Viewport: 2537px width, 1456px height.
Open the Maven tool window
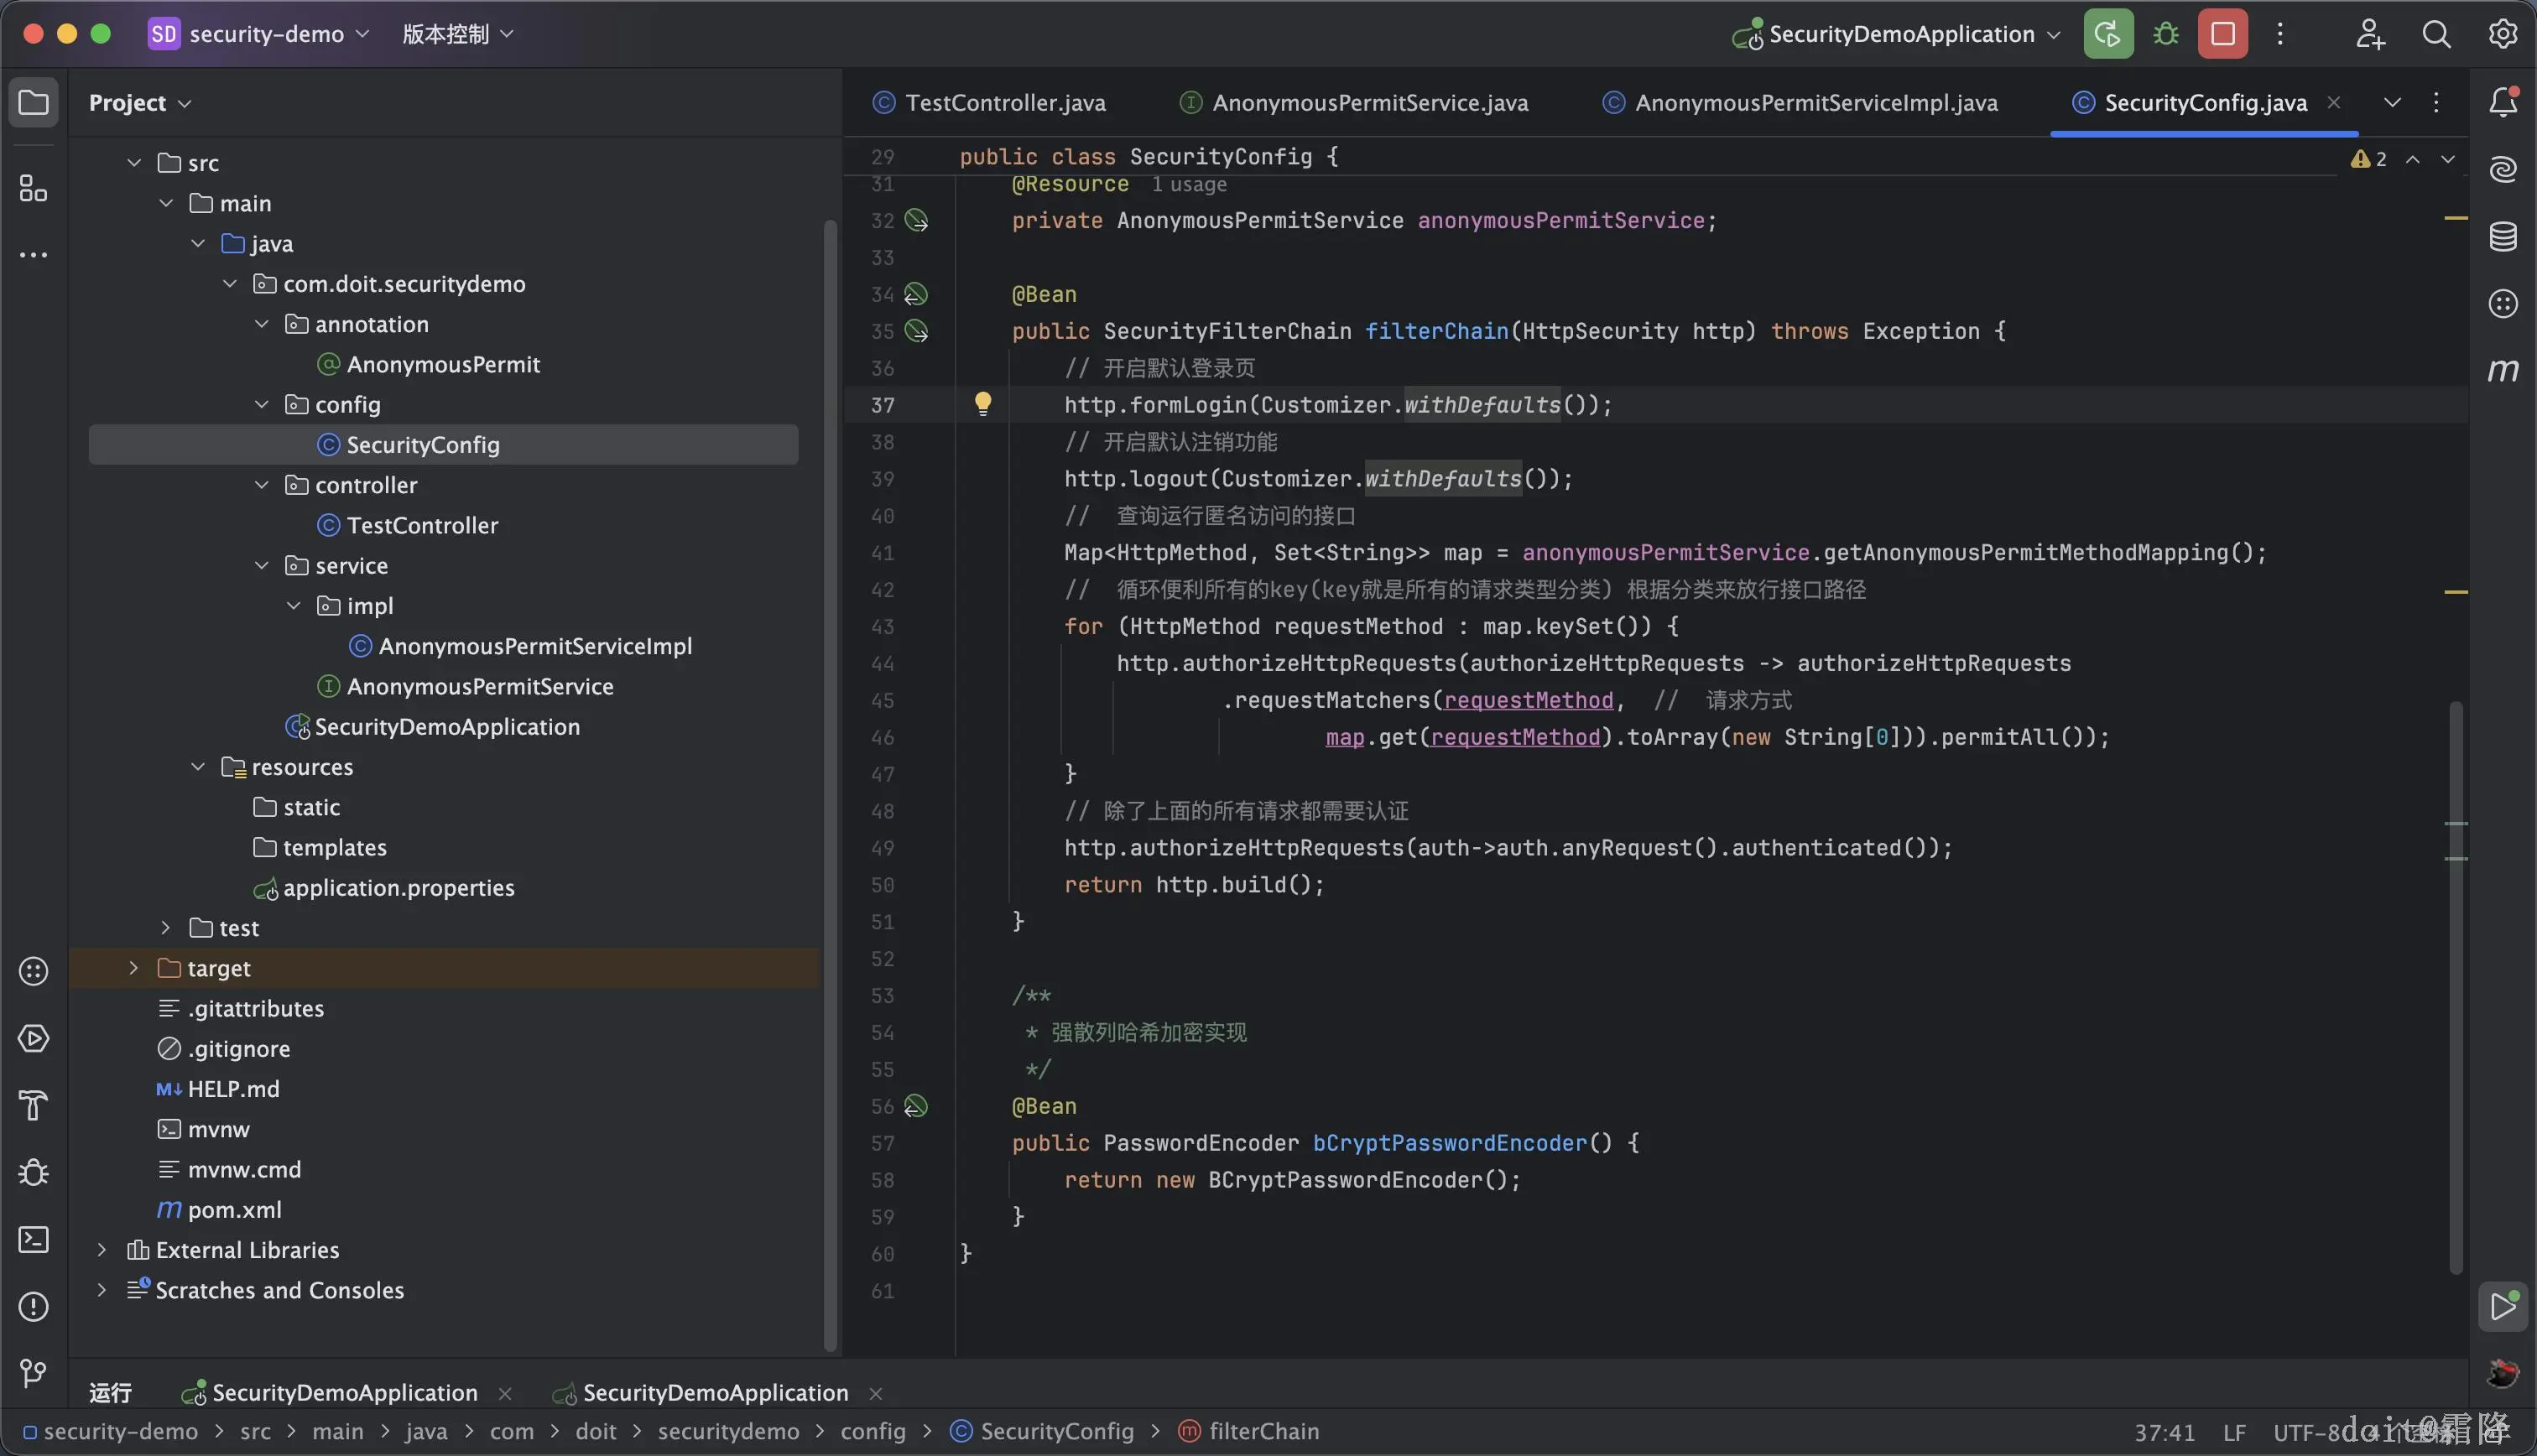[2502, 371]
